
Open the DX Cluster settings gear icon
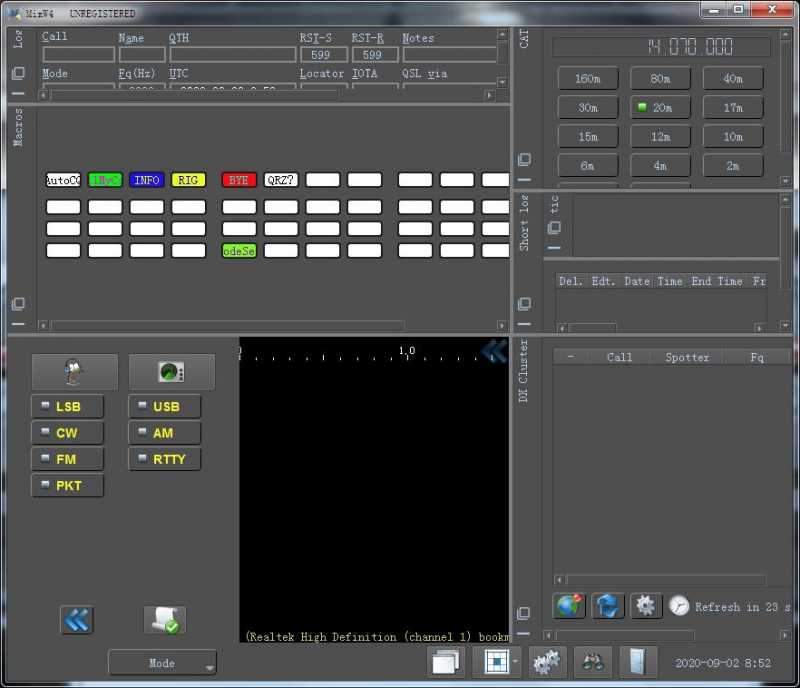[x=644, y=605]
